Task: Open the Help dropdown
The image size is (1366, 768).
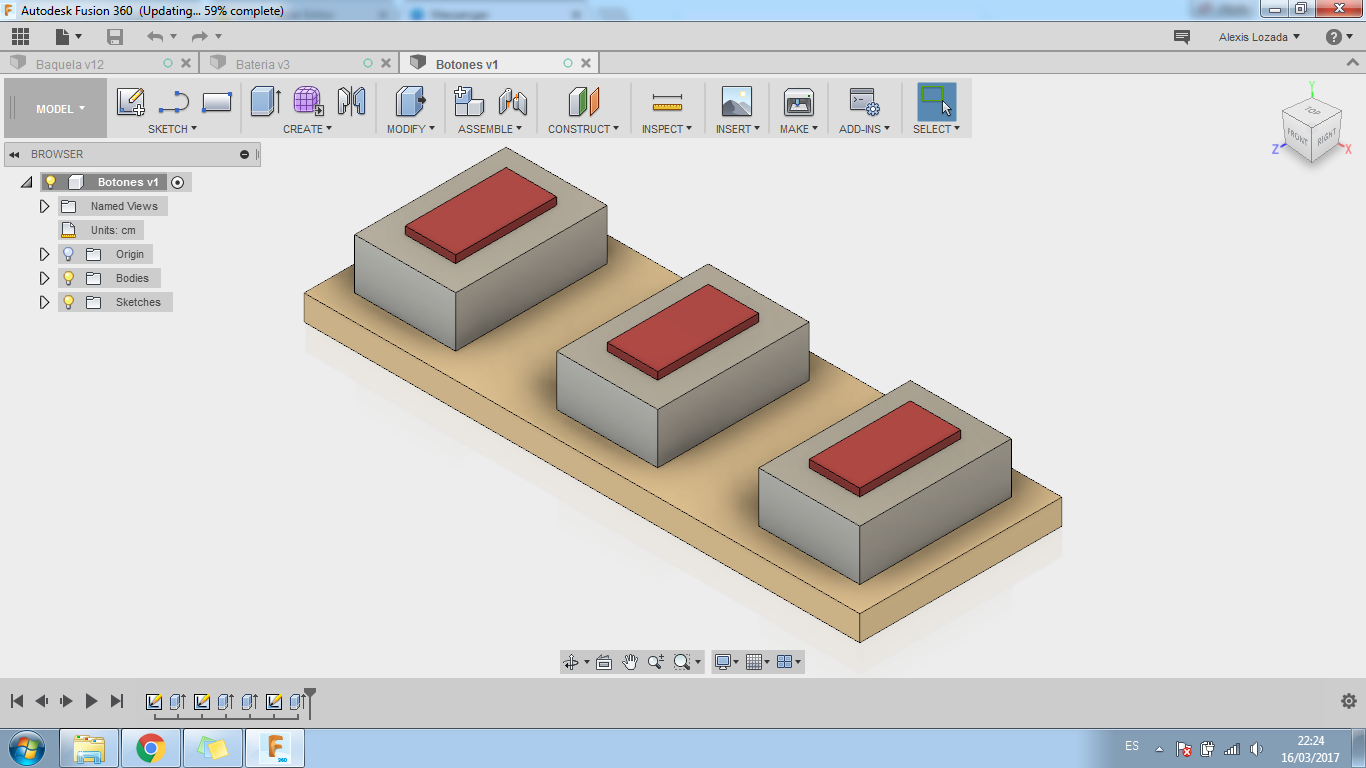Action: [x=1339, y=37]
